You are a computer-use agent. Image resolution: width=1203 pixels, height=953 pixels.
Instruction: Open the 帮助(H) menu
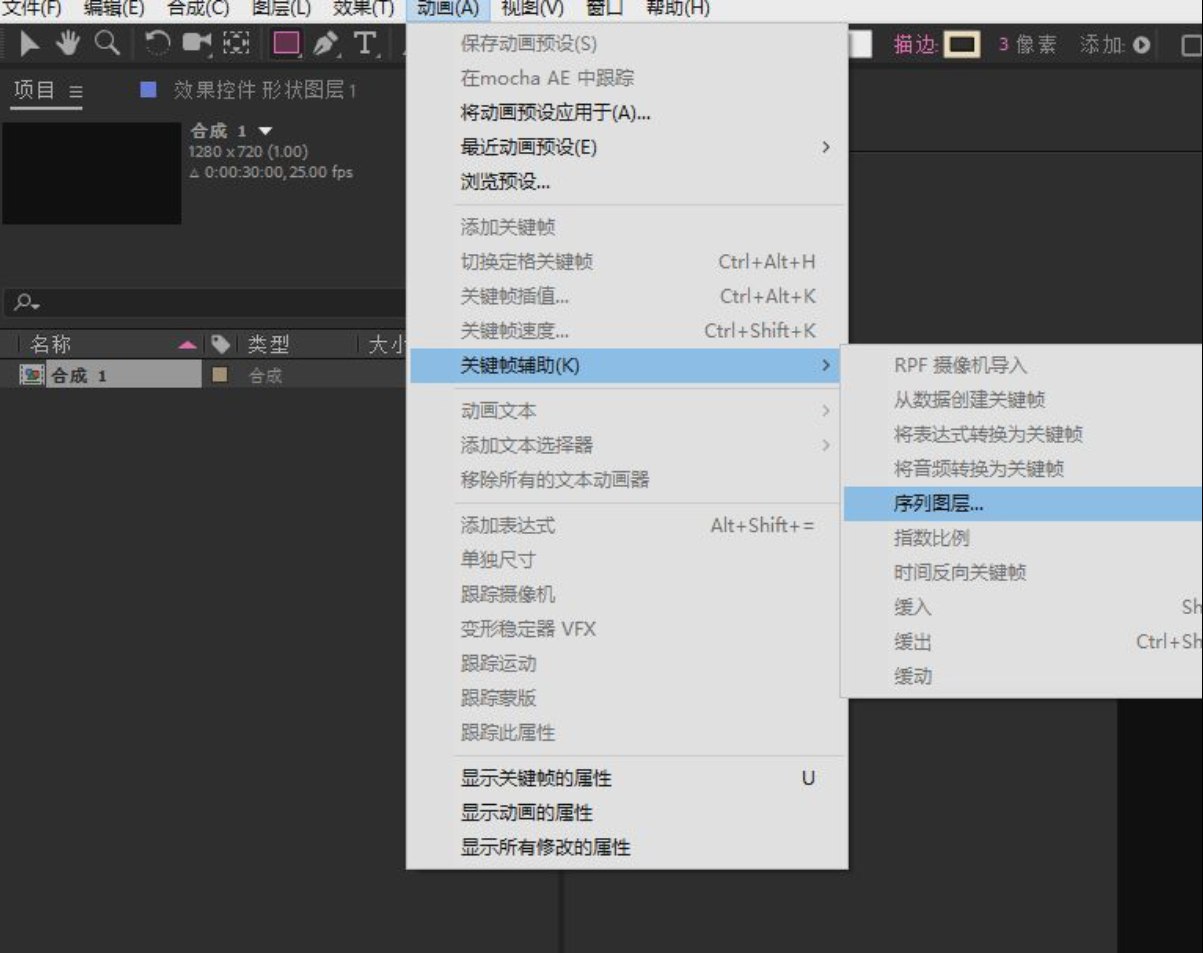tap(677, 9)
